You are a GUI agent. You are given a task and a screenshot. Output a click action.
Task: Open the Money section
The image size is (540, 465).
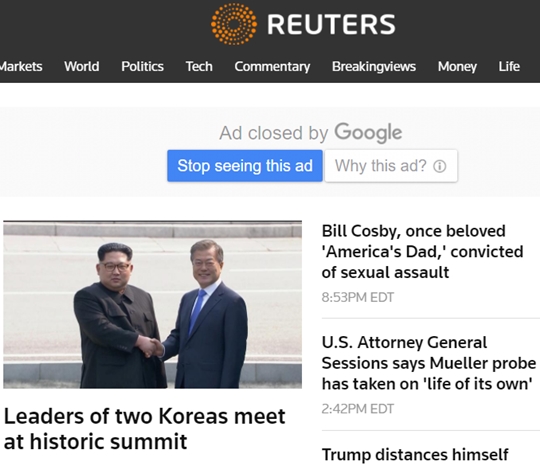(457, 66)
